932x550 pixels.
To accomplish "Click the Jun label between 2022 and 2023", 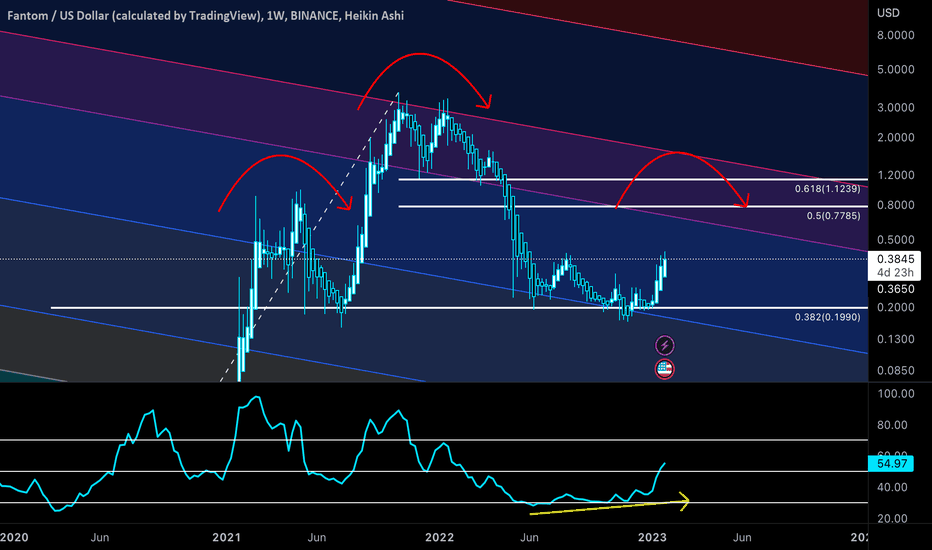I will 529,538.
